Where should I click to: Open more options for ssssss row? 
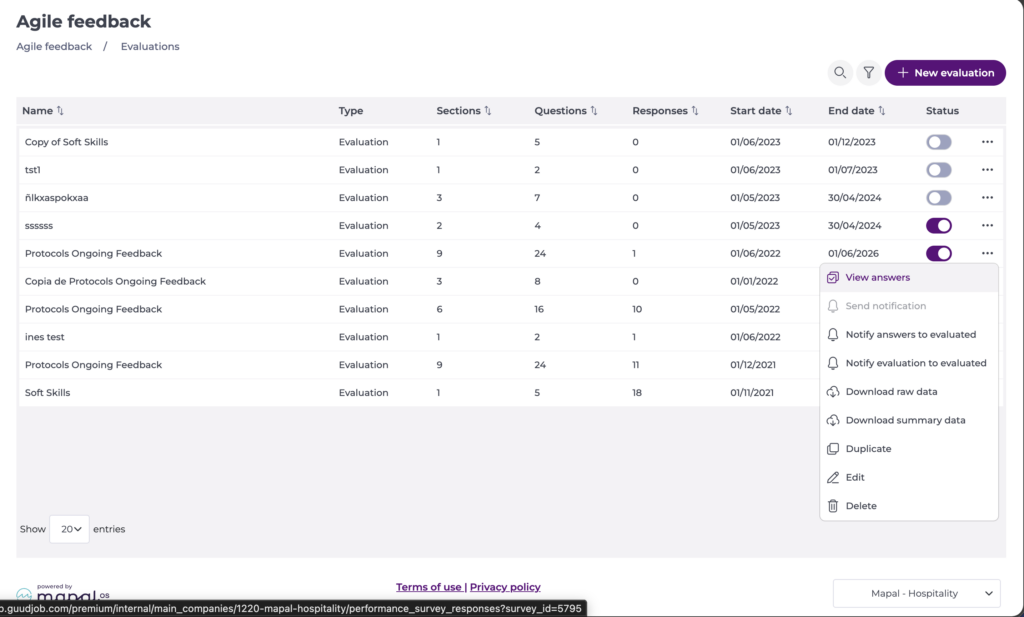click(987, 225)
